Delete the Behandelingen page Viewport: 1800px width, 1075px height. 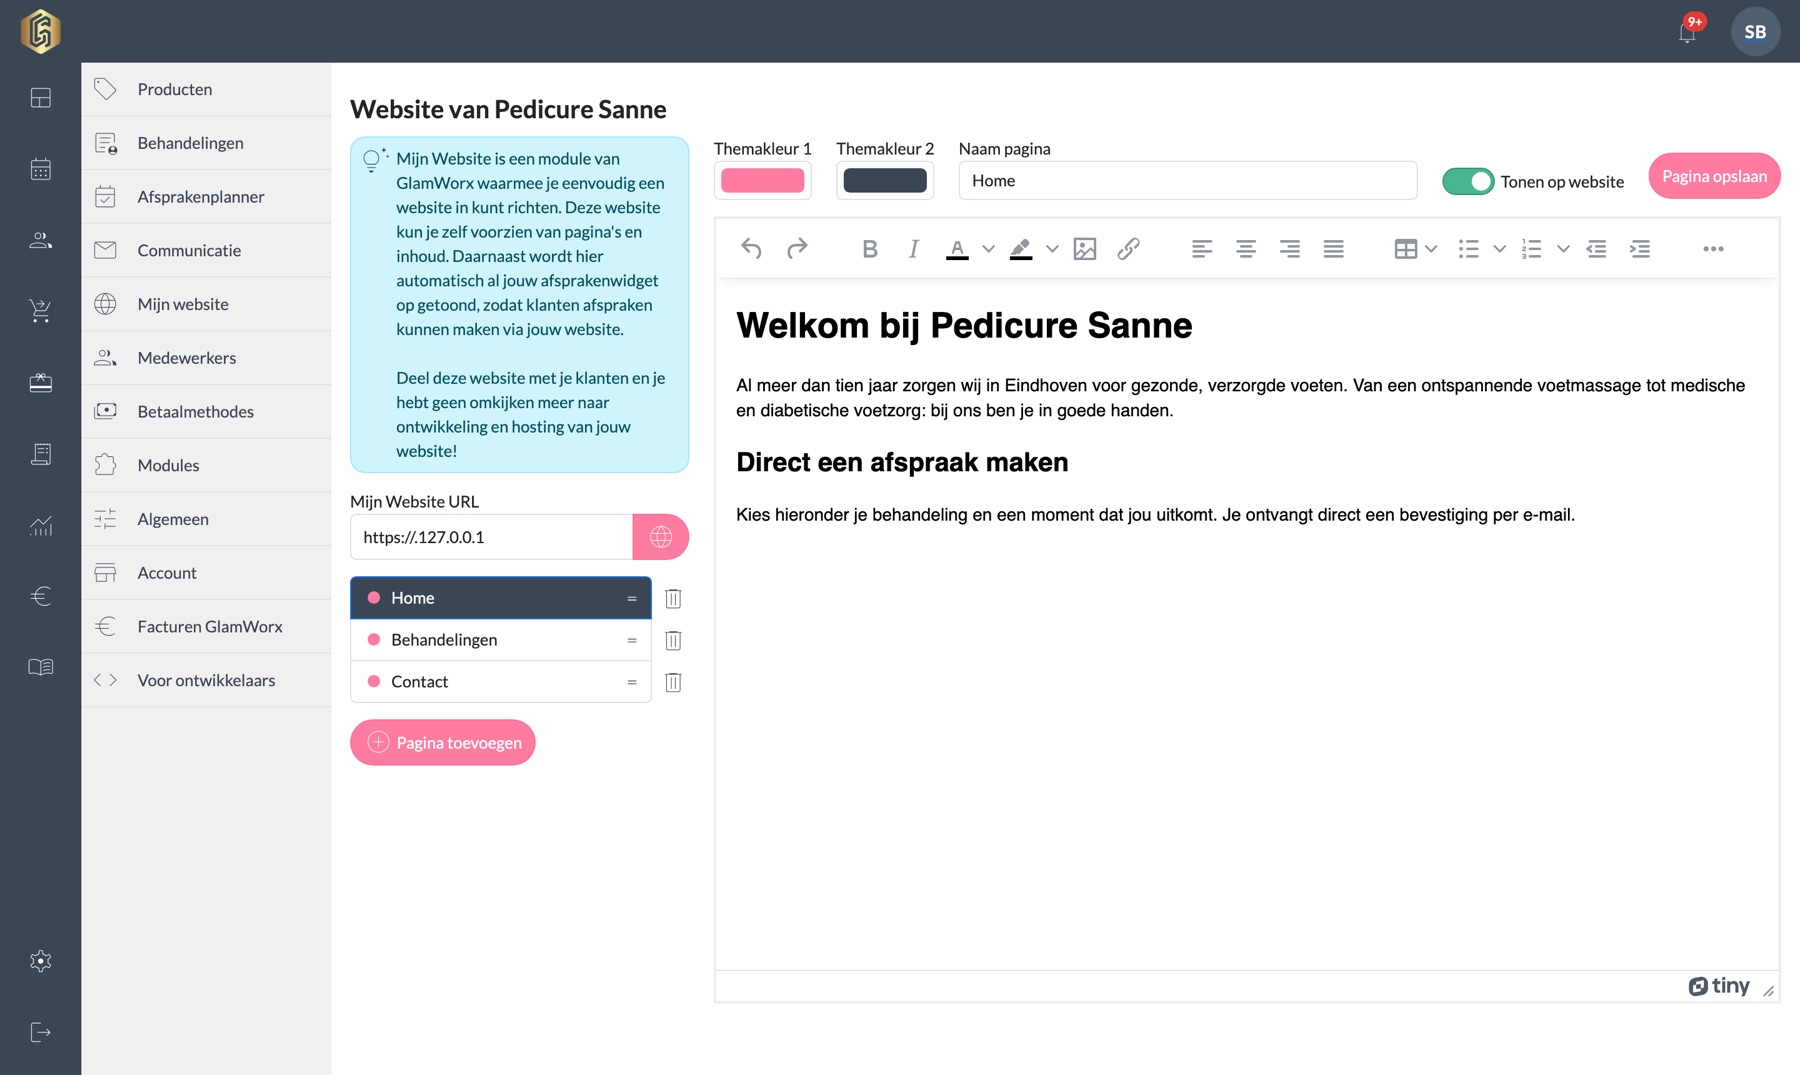point(673,640)
